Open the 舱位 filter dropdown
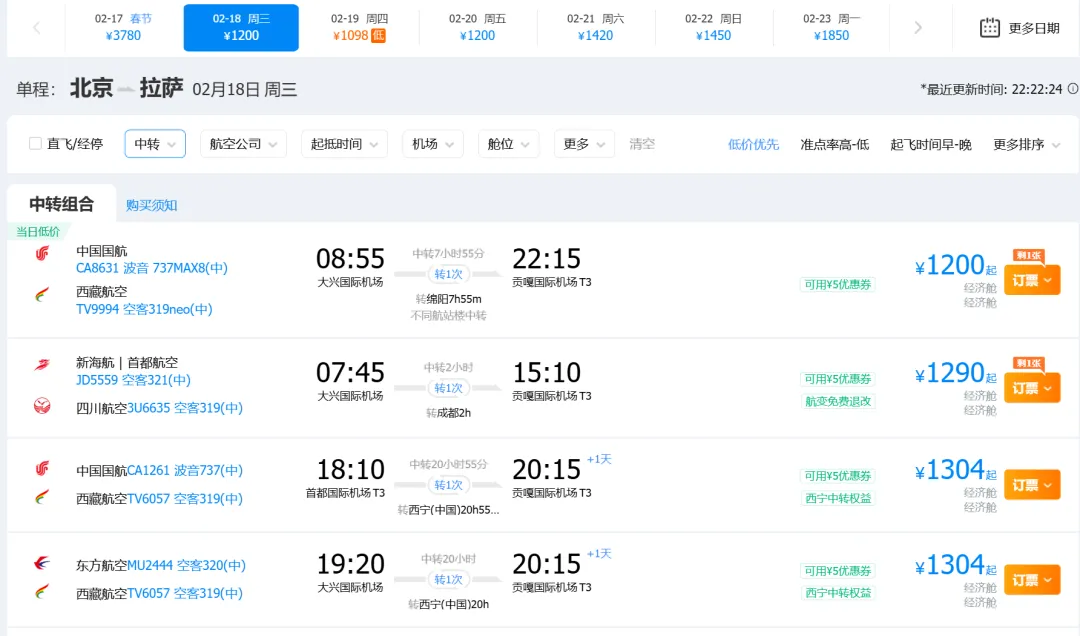Screen dimensions: 1080x636 (508, 143)
